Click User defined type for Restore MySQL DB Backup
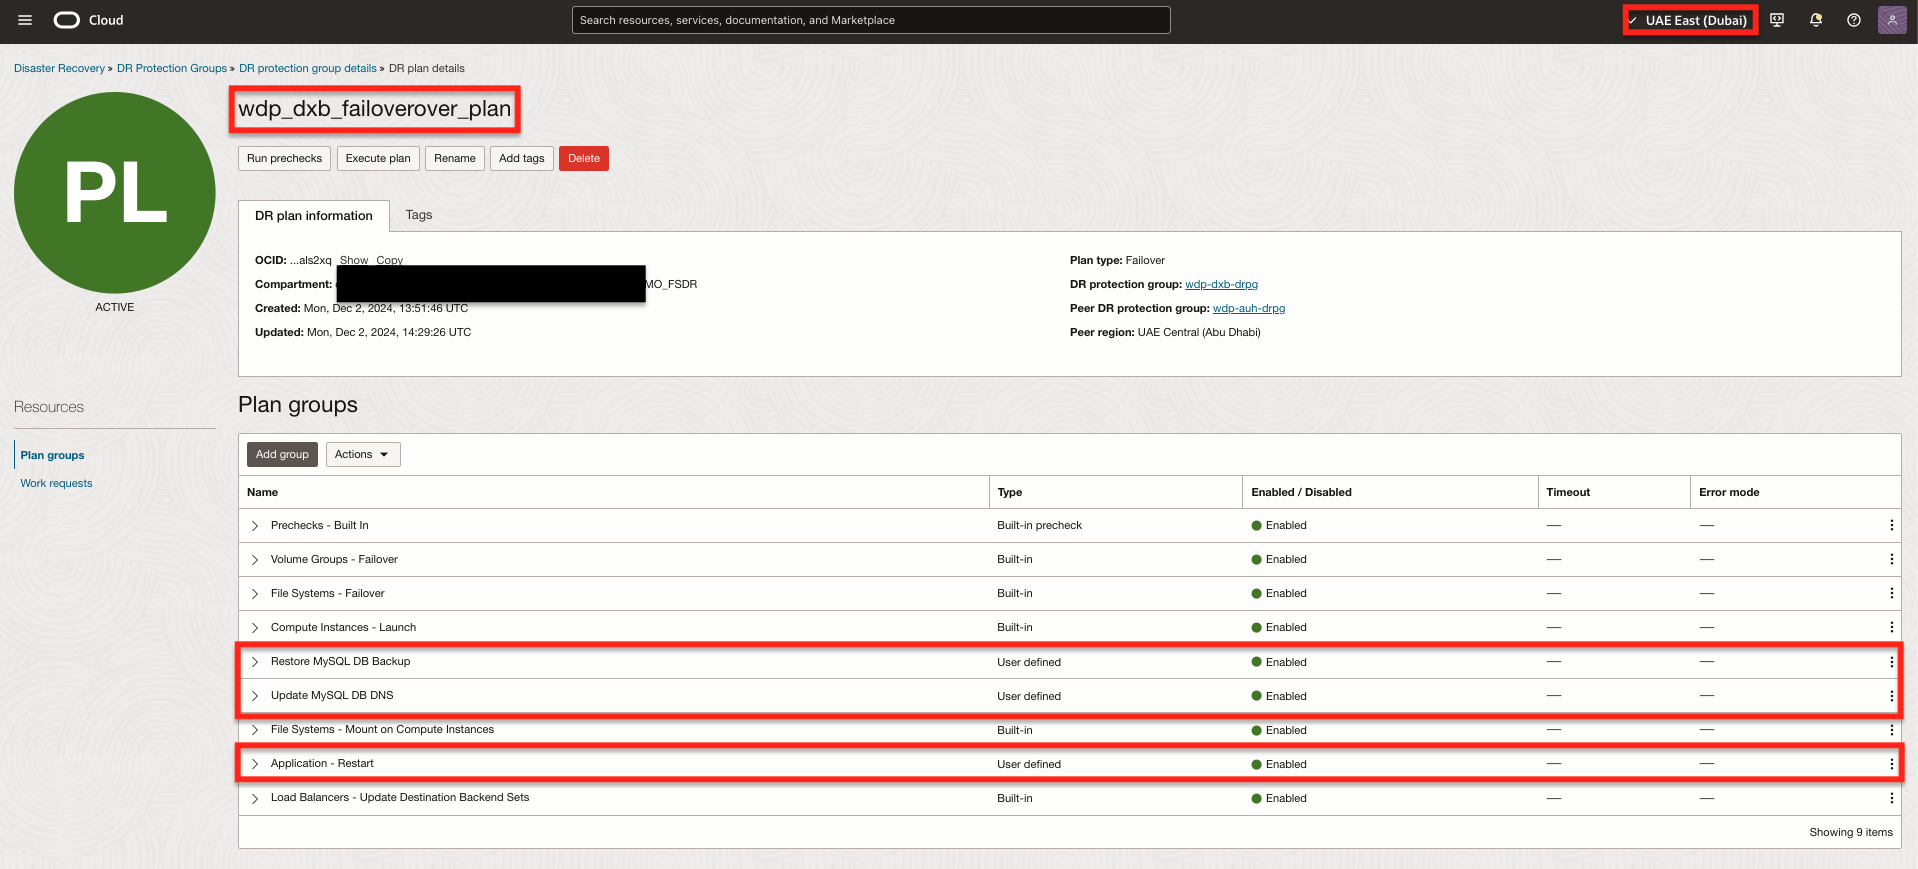Image resolution: width=1918 pixels, height=869 pixels. 1029,662
